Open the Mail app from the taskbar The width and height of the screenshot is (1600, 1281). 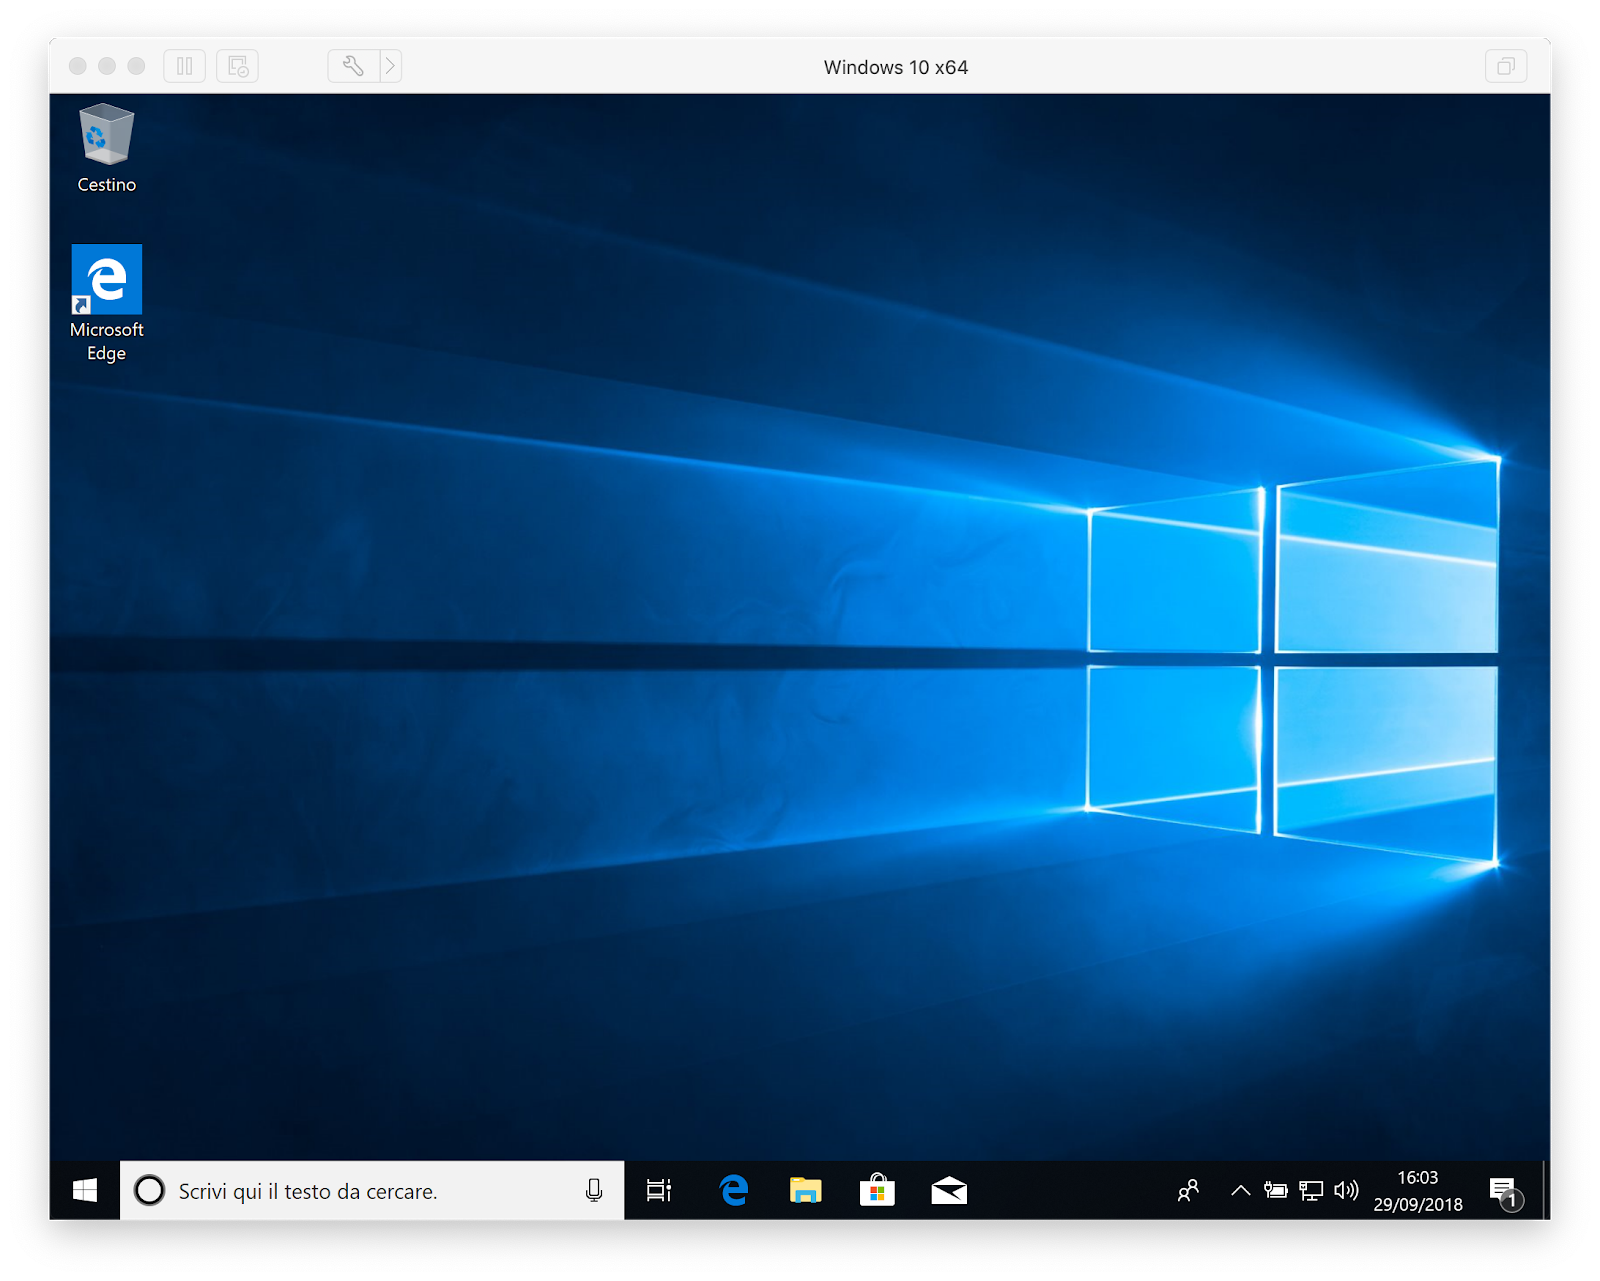(x=949, y=1190)
